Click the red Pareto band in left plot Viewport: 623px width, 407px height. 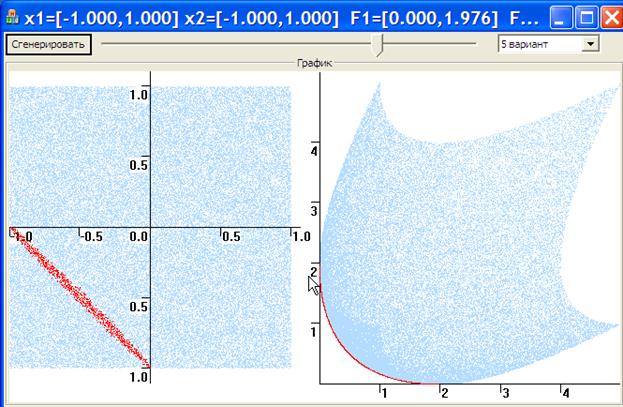pos(81,298)
